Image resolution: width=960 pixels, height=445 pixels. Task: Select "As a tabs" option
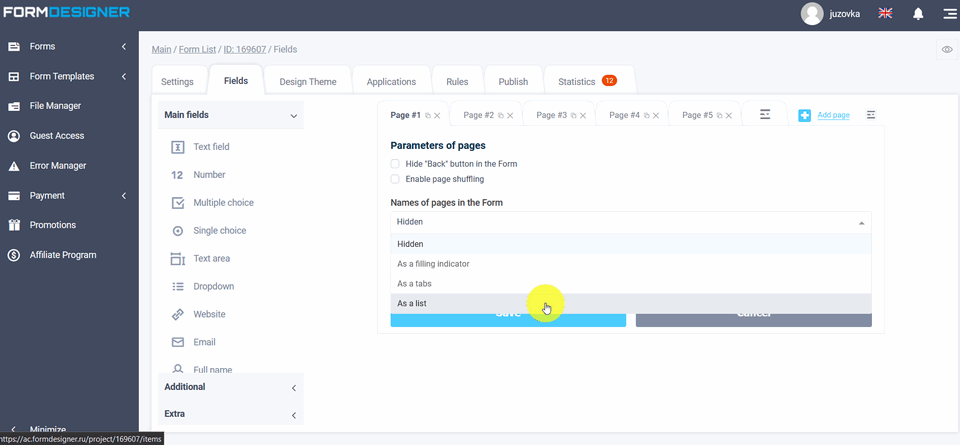(631, 283)
